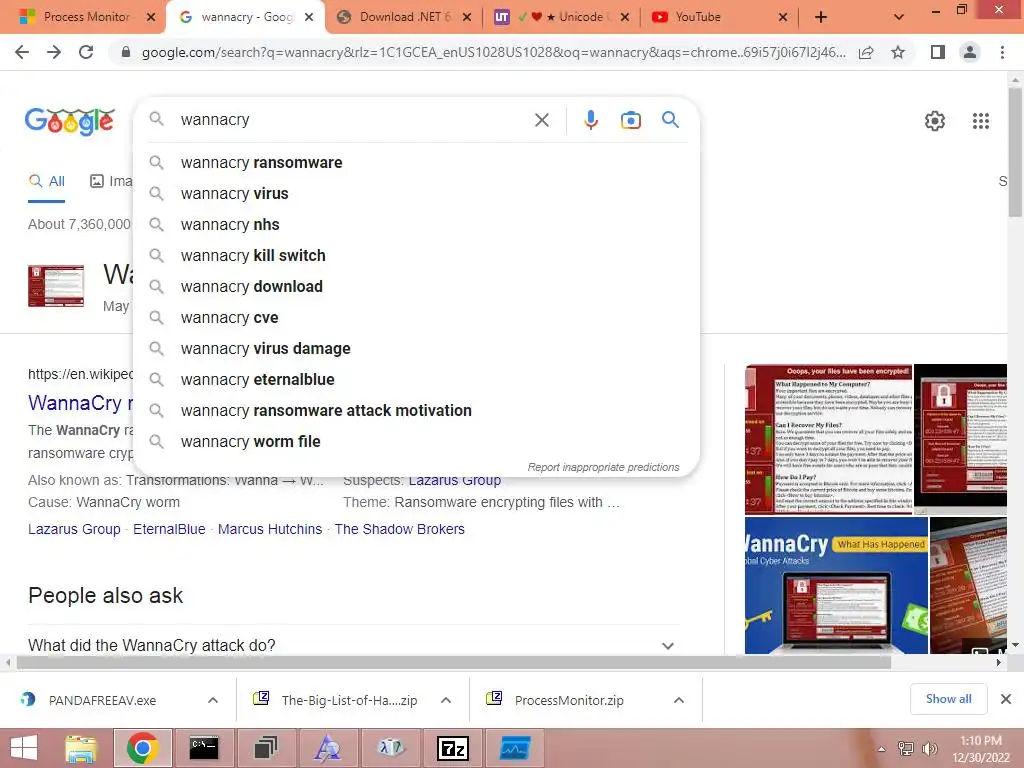Choose suggestion wannacry cve
The width and height of the screenshot is (1024, 768).
417,317
